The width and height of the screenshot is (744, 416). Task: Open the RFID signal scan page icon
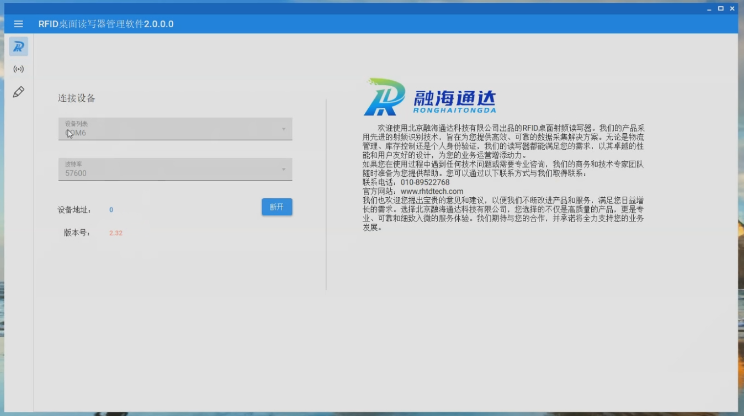[x=19, y=69]
